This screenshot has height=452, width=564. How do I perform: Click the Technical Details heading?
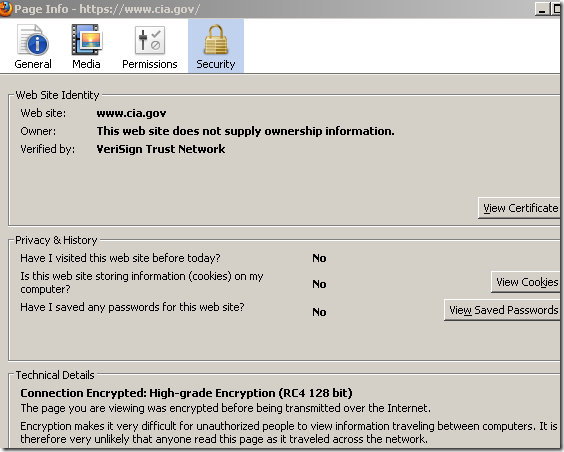55,375
